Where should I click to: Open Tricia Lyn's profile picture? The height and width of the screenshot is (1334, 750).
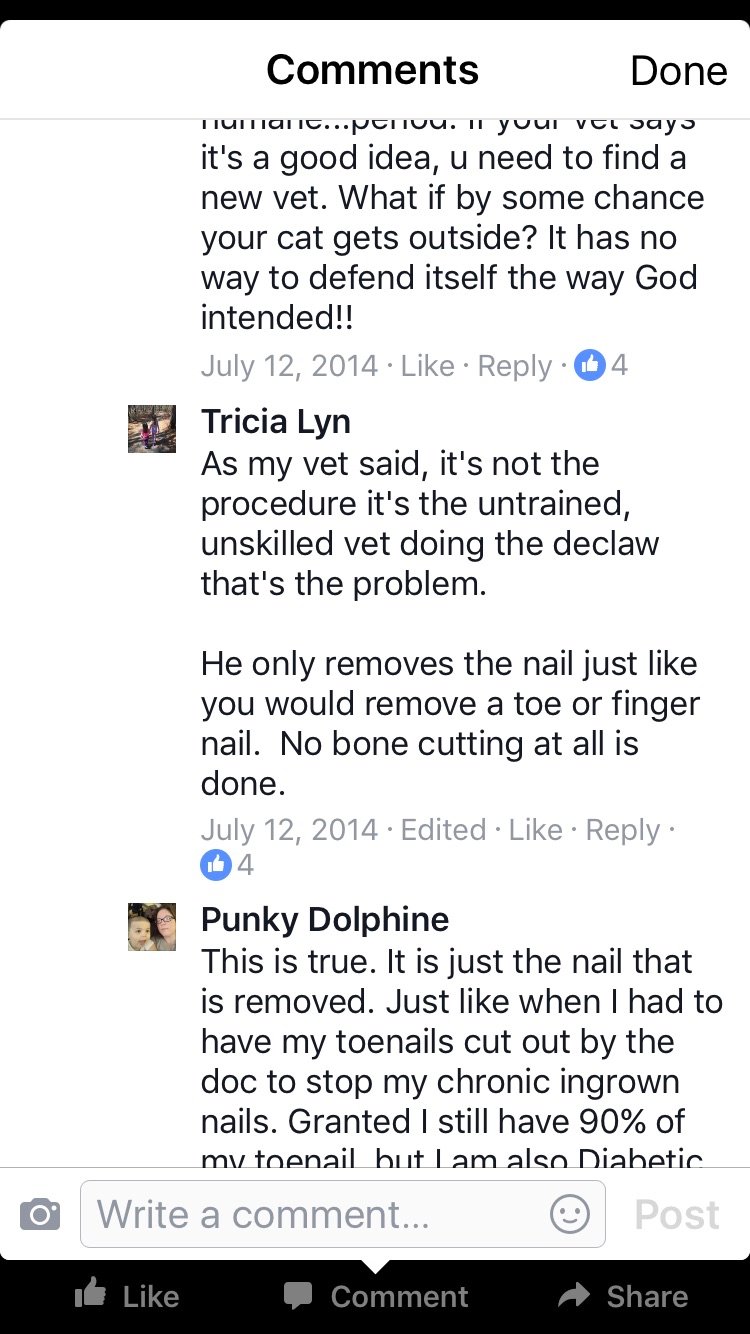pos(152,429)
